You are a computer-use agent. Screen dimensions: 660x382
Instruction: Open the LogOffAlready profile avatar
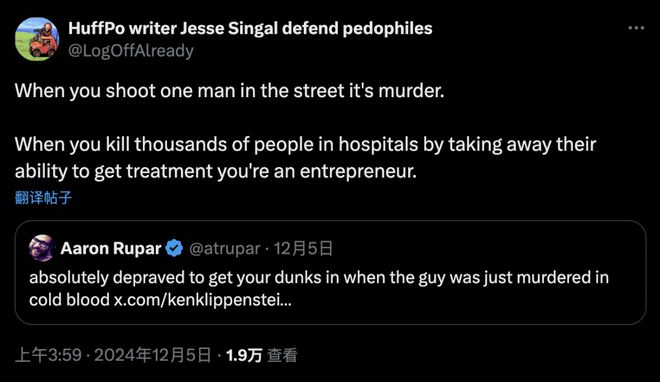coord(37,39)
